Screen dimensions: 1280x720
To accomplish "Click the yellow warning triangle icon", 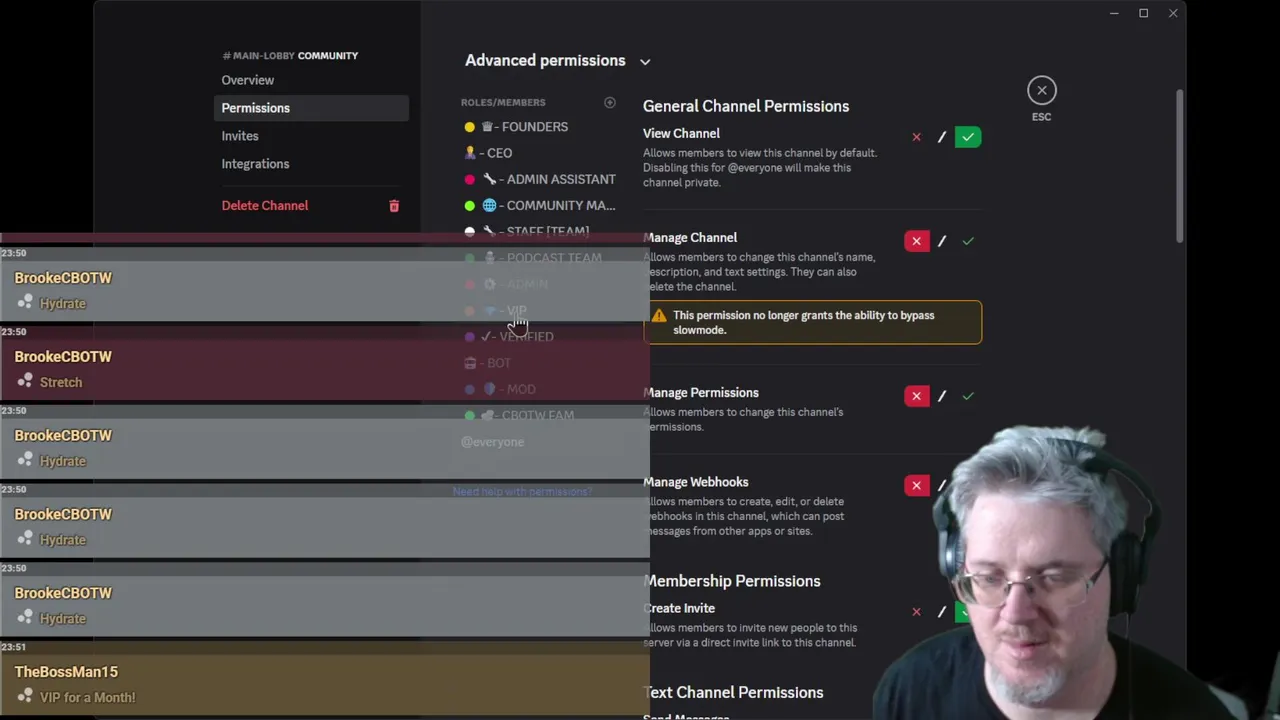I will pyautogui.click(x=659, y=316).
